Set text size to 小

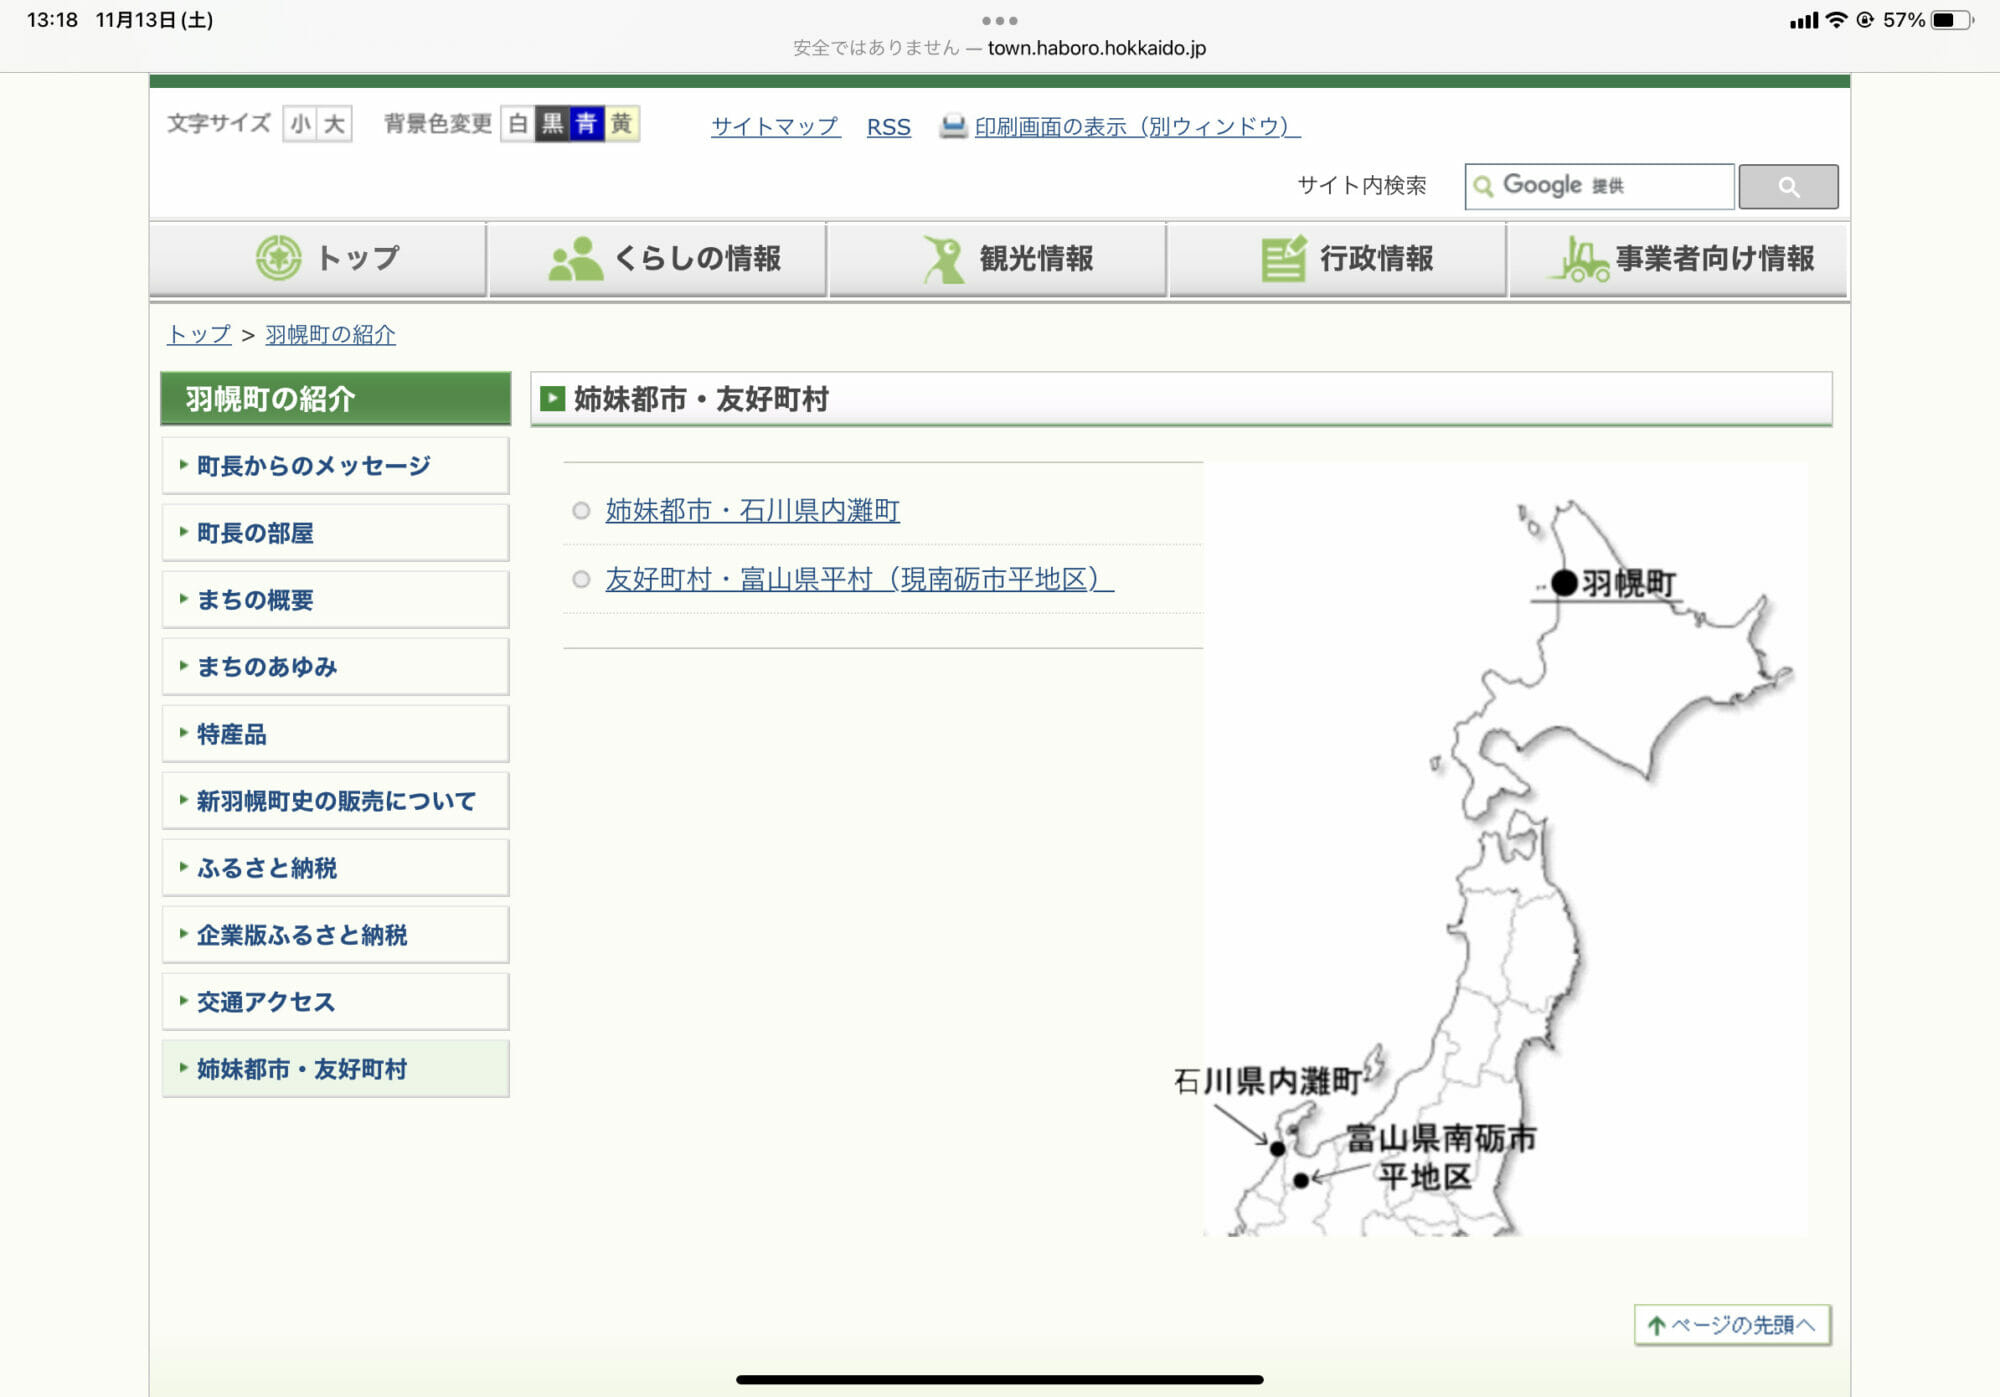(x=300, y=124)
